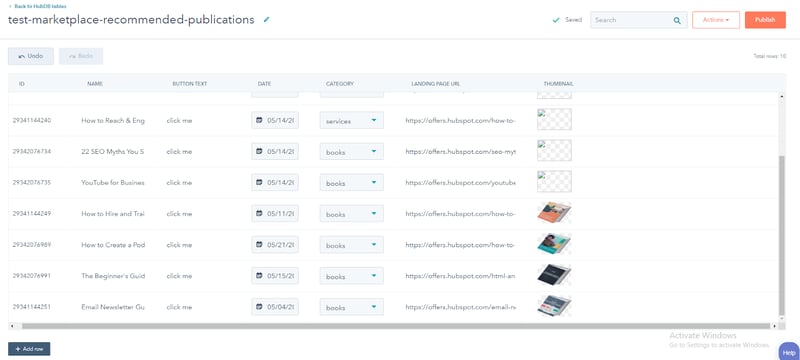Click date field 05/21 in Pod row
Image resolution: width=800 pixels, height=360 pixels.
coord(275,245)
